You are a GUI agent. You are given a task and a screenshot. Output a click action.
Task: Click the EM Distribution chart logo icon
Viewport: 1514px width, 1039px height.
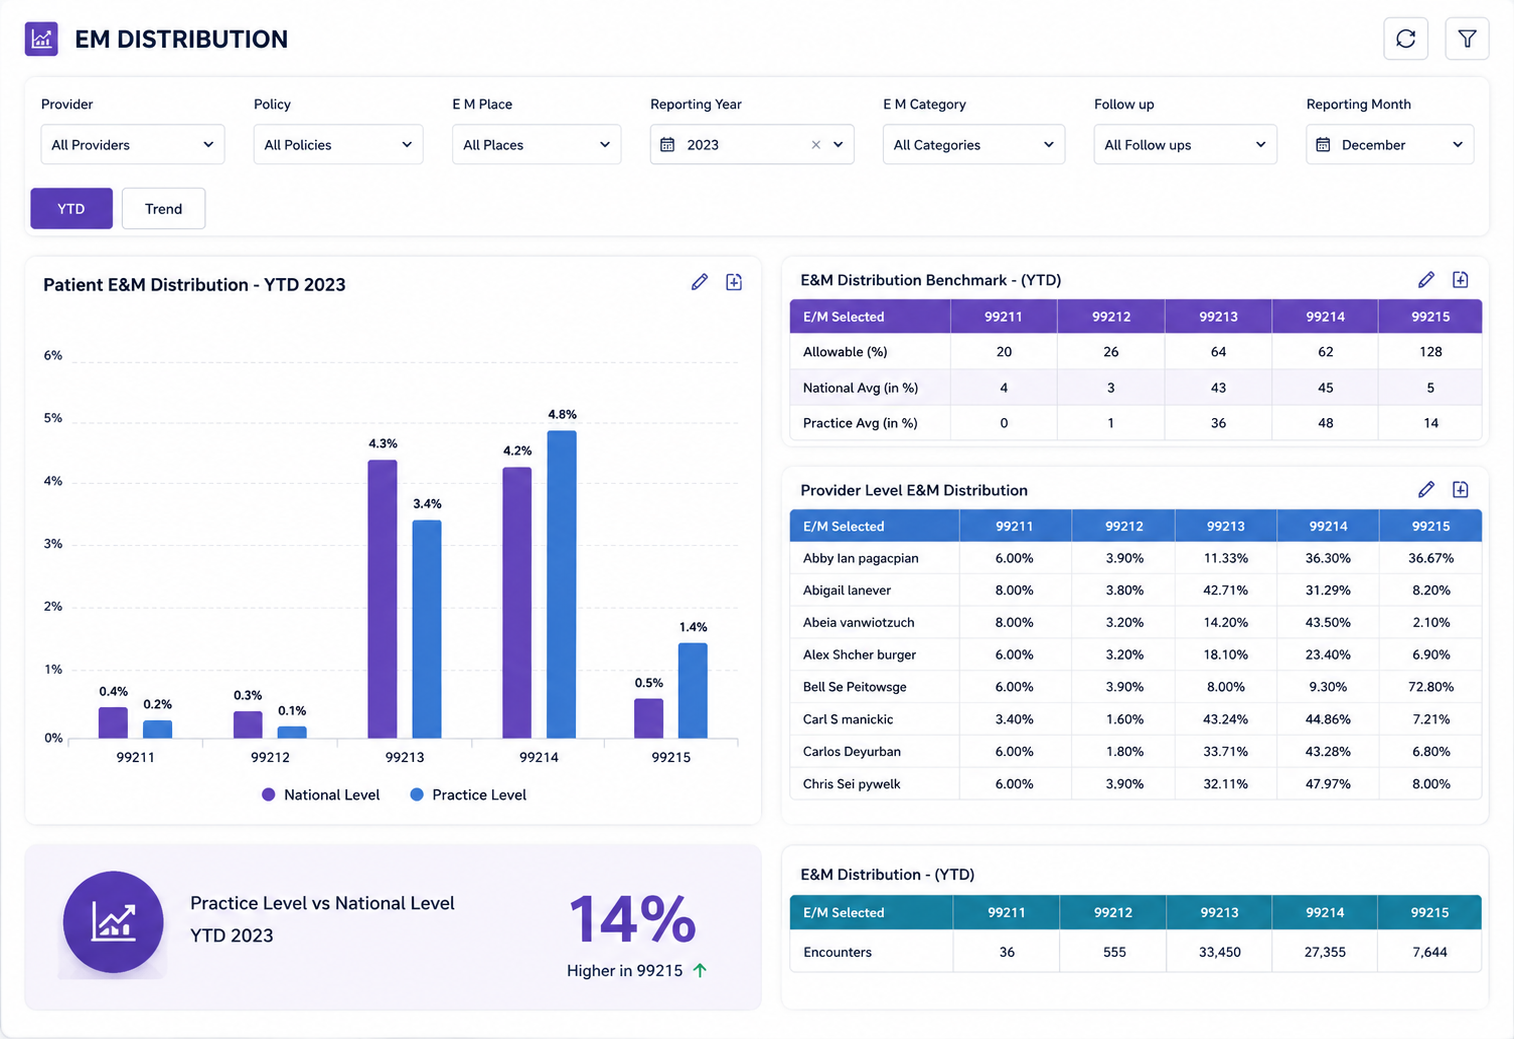[41, 39]
